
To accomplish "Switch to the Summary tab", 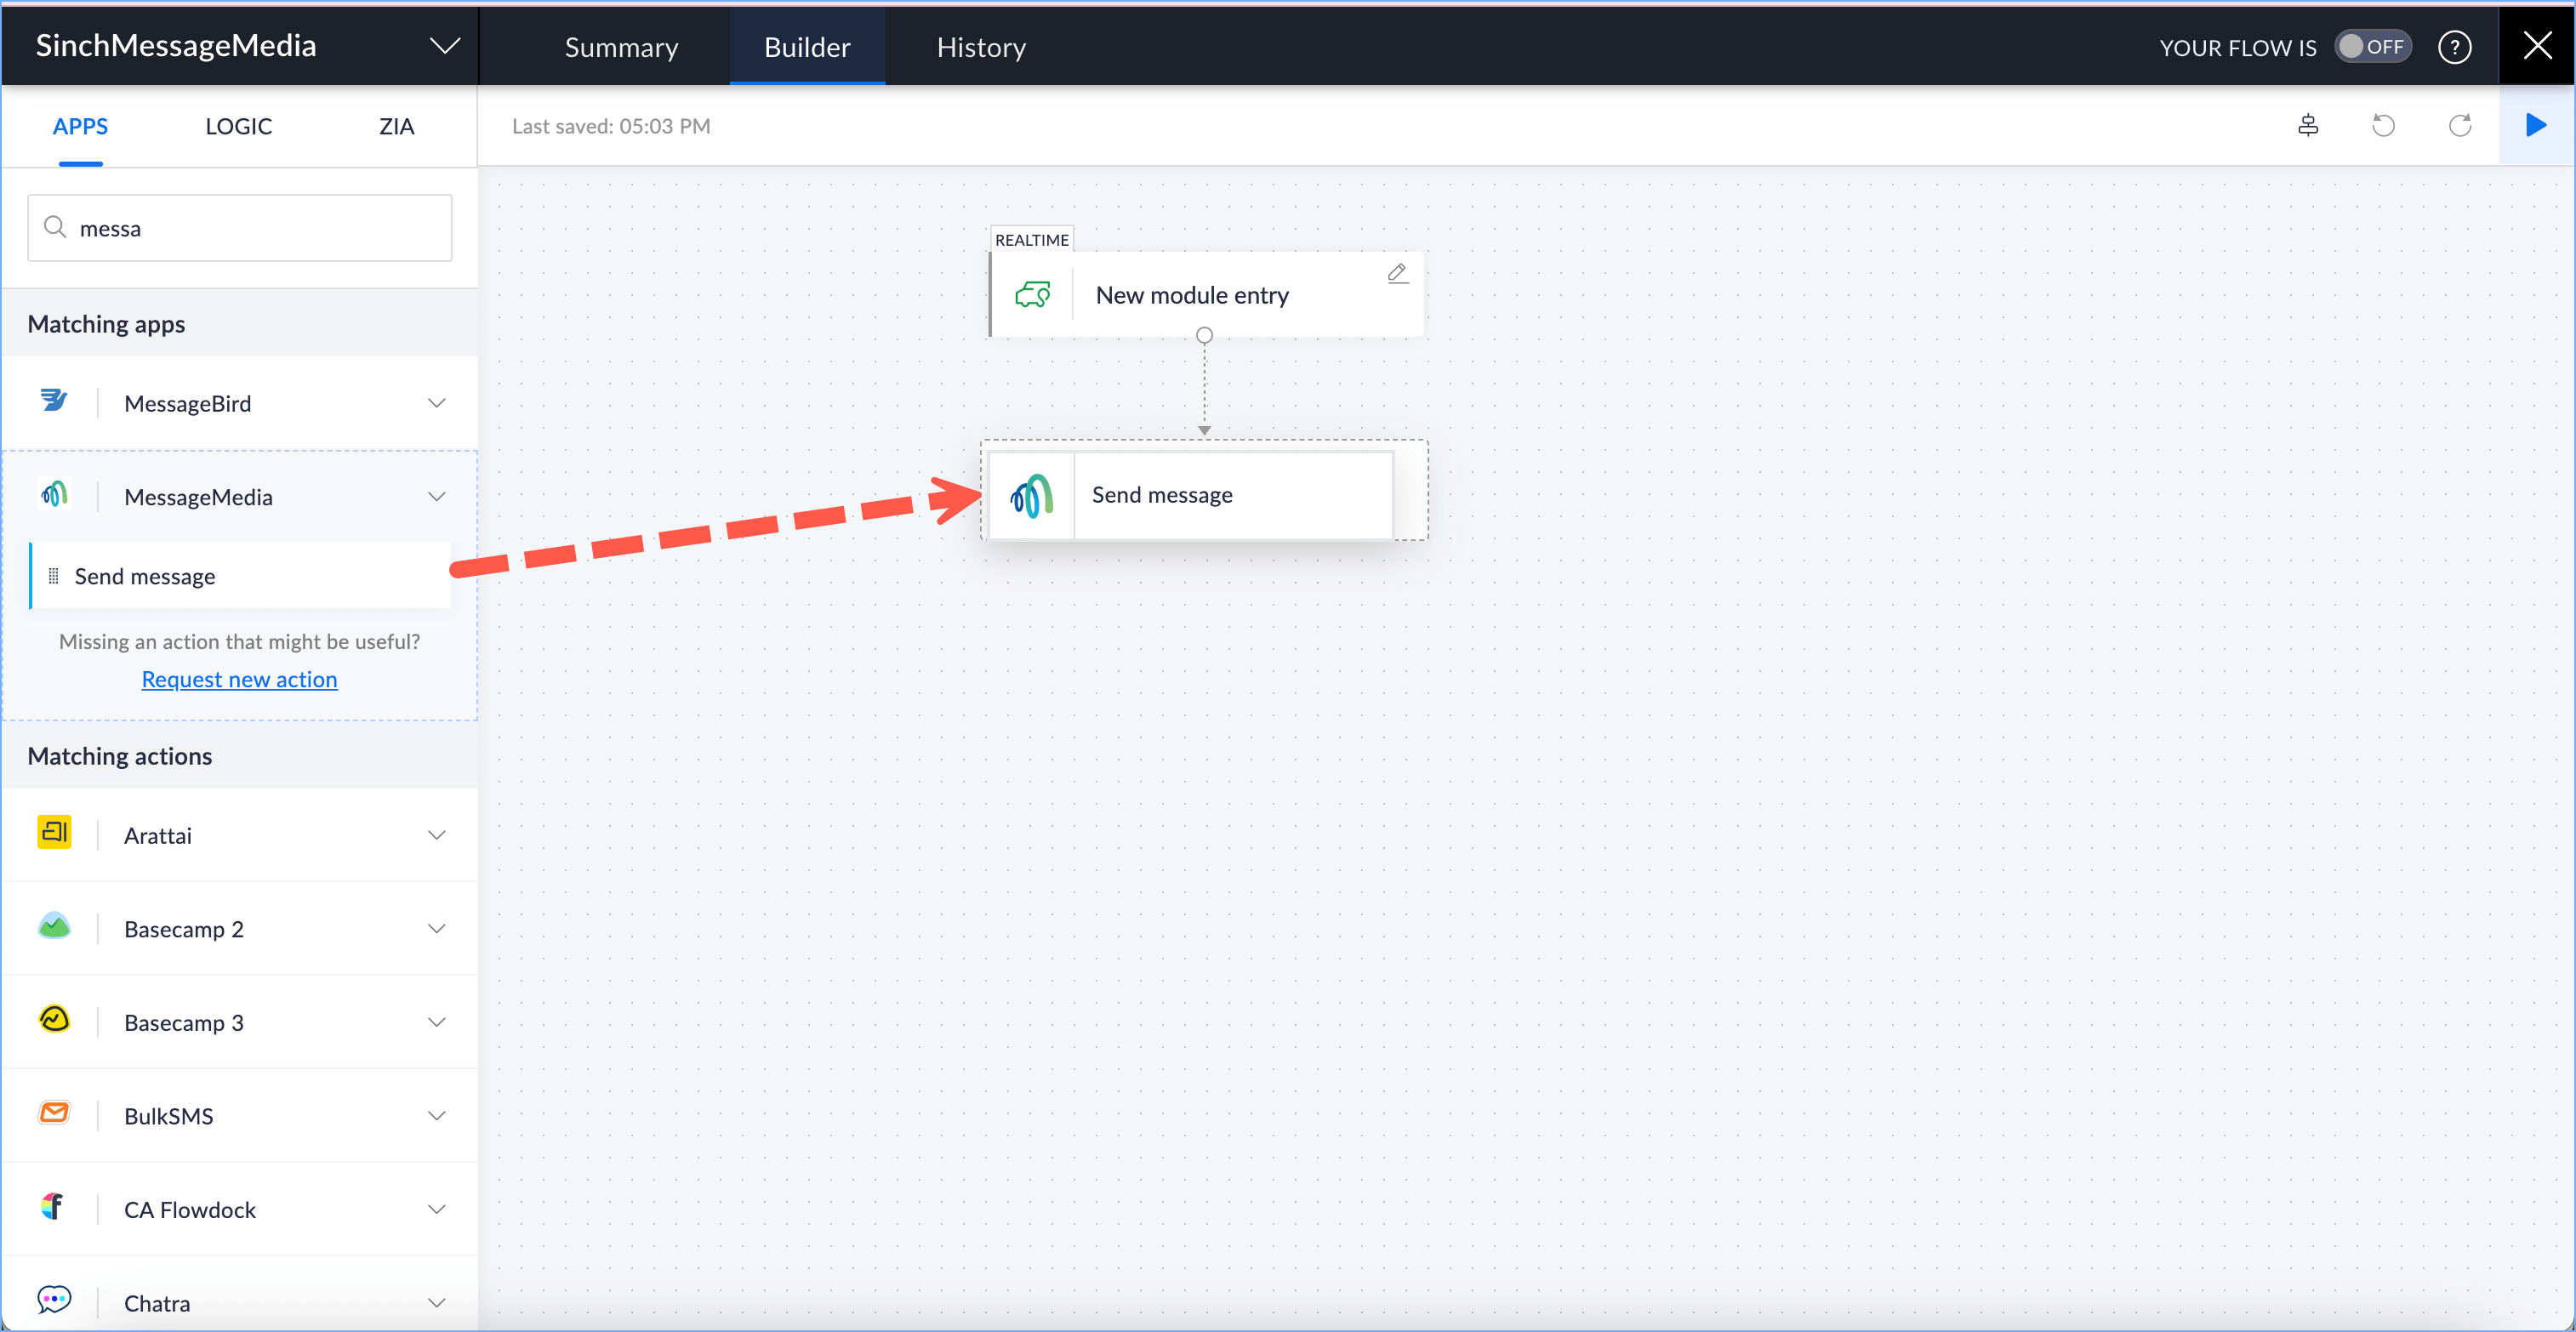I will click(621, 47).
